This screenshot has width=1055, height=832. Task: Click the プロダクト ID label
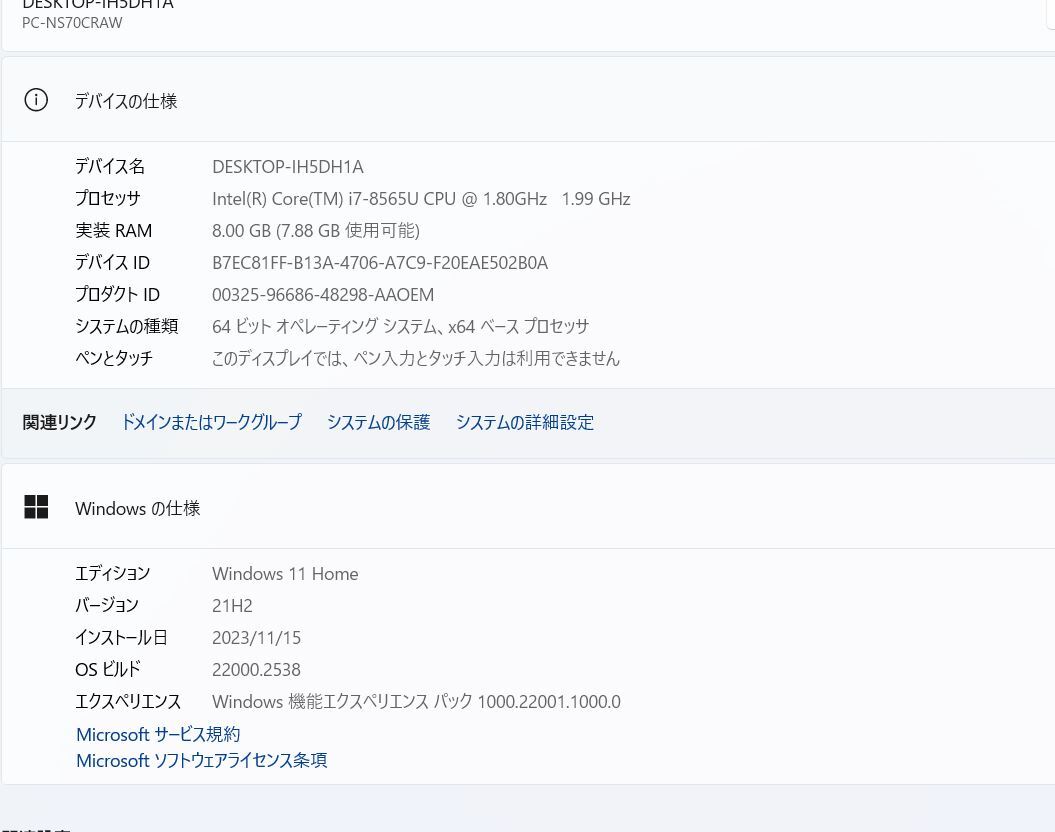pos(117,295)
